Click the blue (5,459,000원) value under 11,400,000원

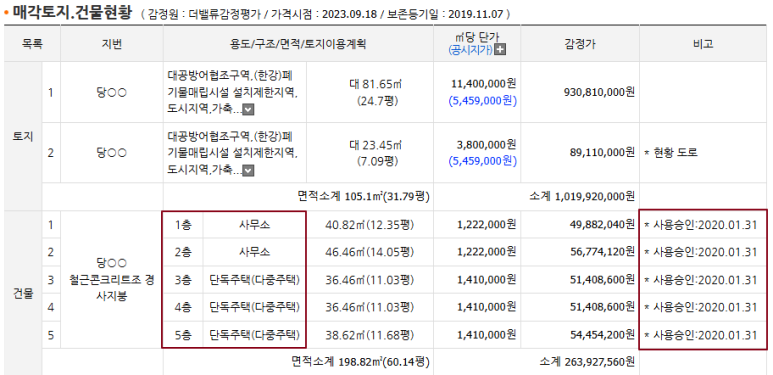pyautogui.click(x=482, y=101)
